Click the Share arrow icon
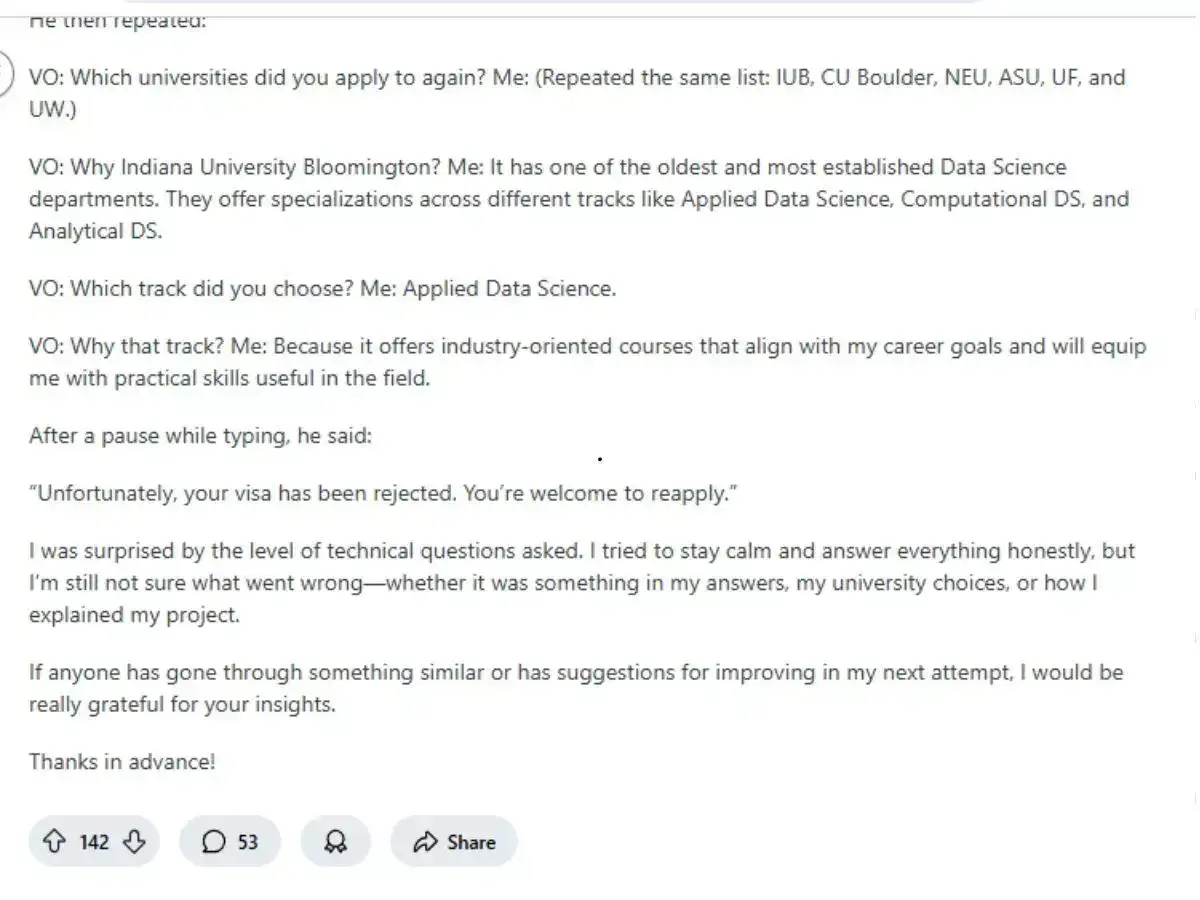Viewport: 1200px width, 900px height. click(425, 841)
